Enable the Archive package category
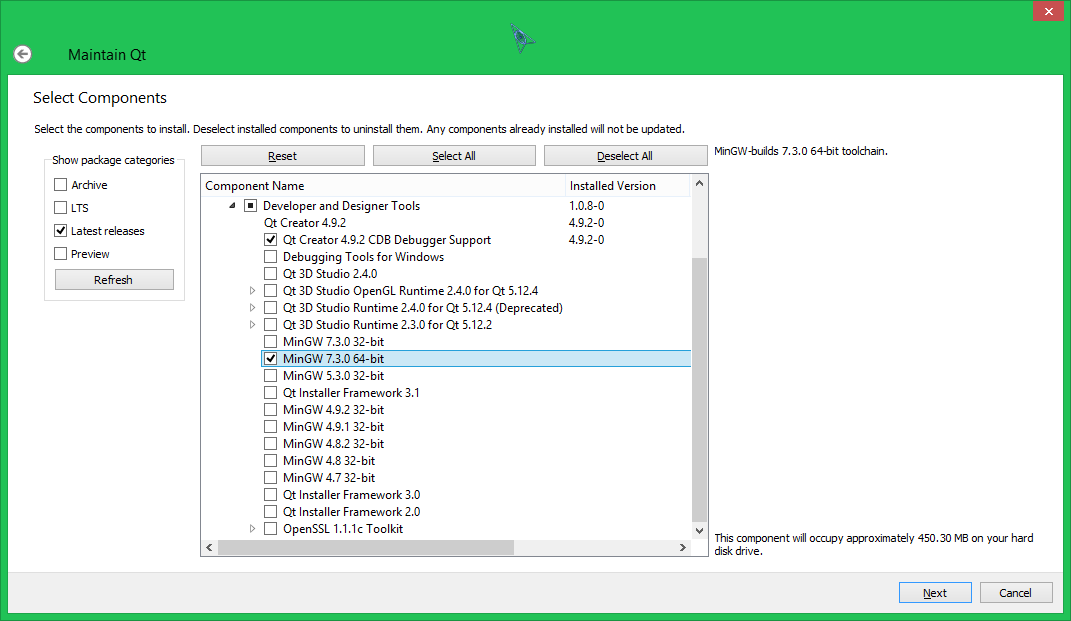Screen dimensions: 1071x621 click(61, 184)
